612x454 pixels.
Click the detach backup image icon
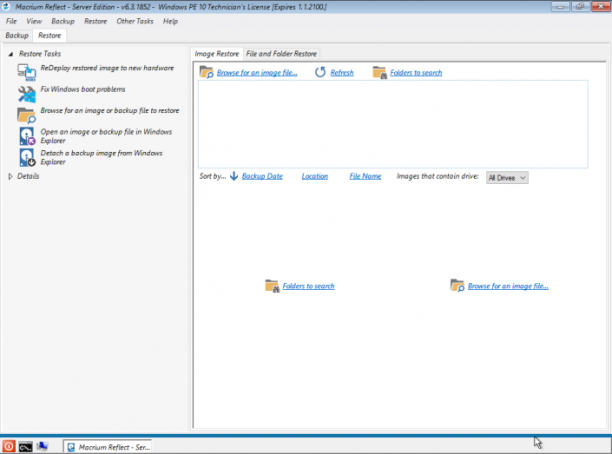(x=27, y=158)
